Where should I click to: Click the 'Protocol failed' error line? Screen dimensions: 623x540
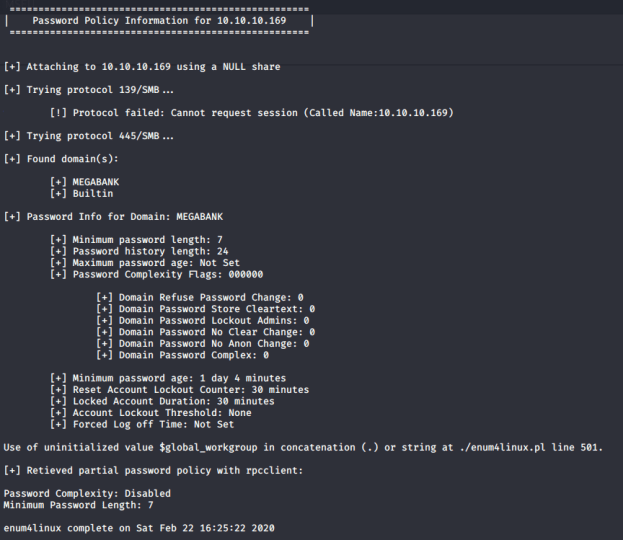[x=252, y=113]
